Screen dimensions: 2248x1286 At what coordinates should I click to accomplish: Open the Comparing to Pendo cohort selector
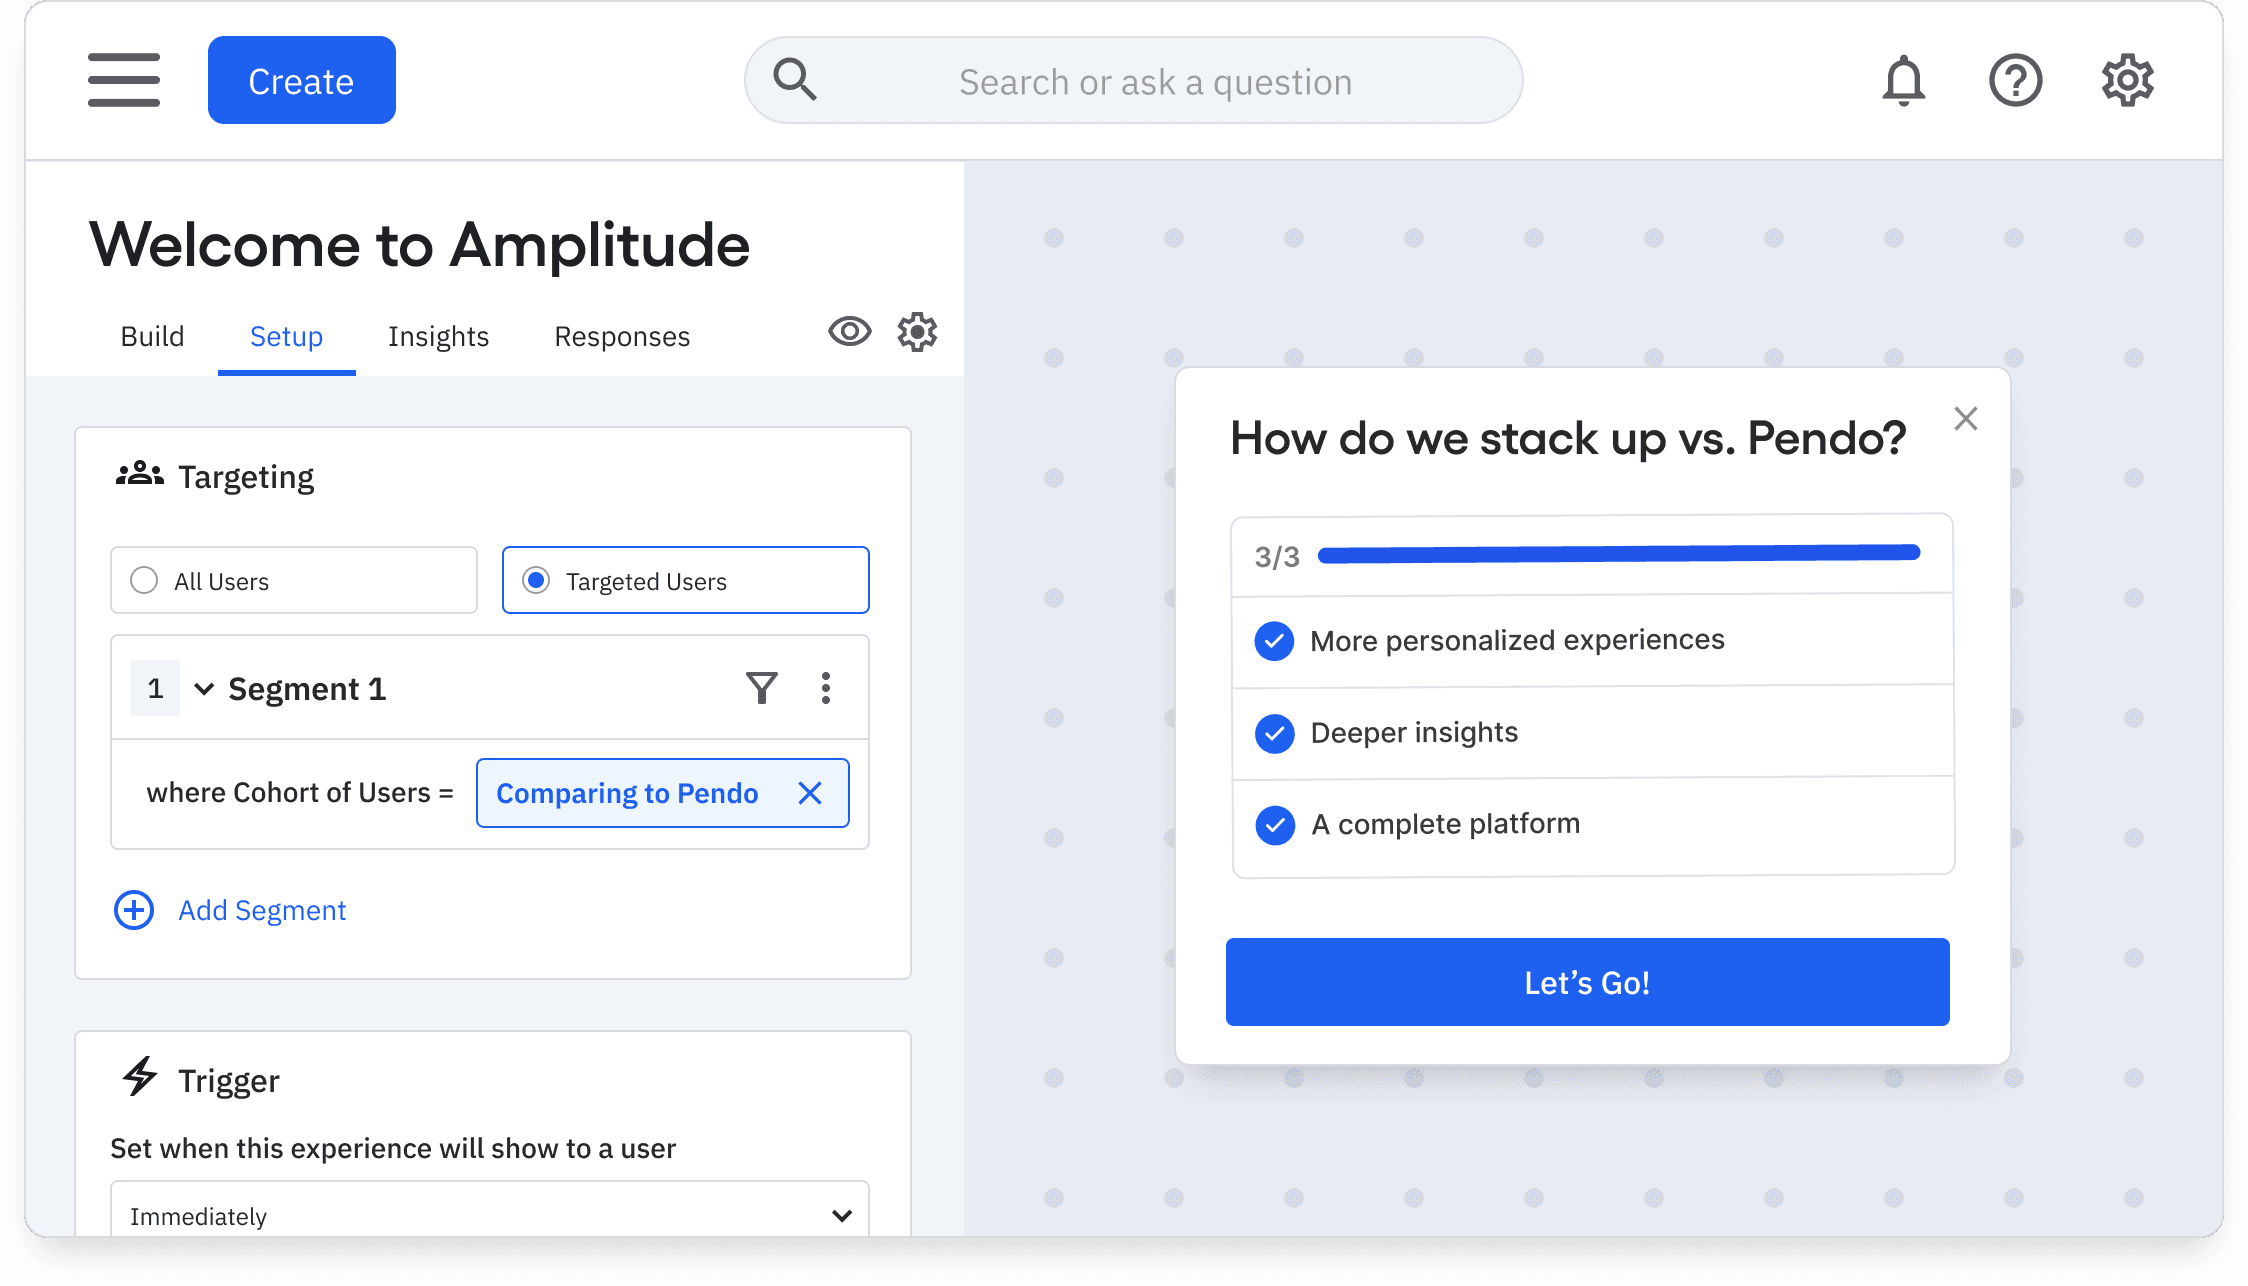tap(627, 793)
